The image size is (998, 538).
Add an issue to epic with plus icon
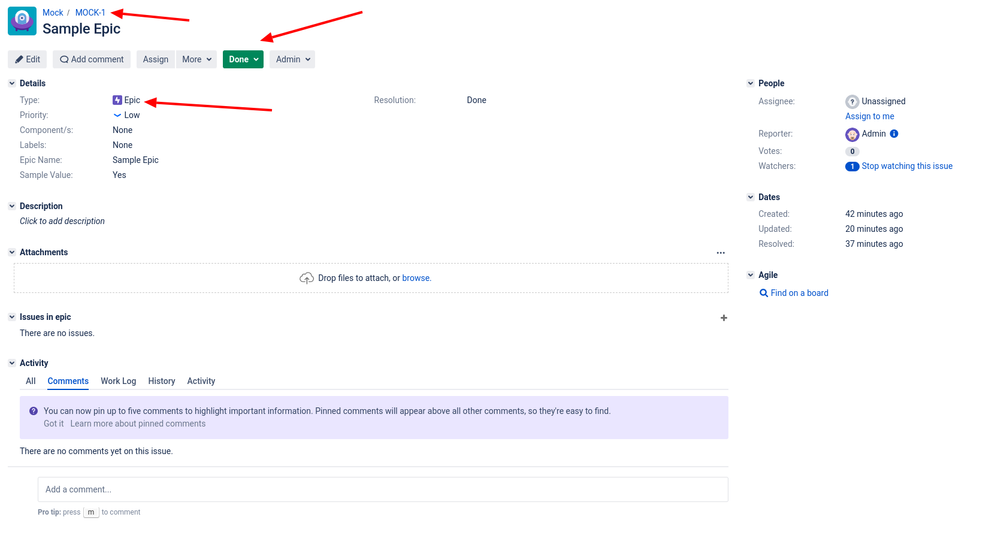coord(724,318)
